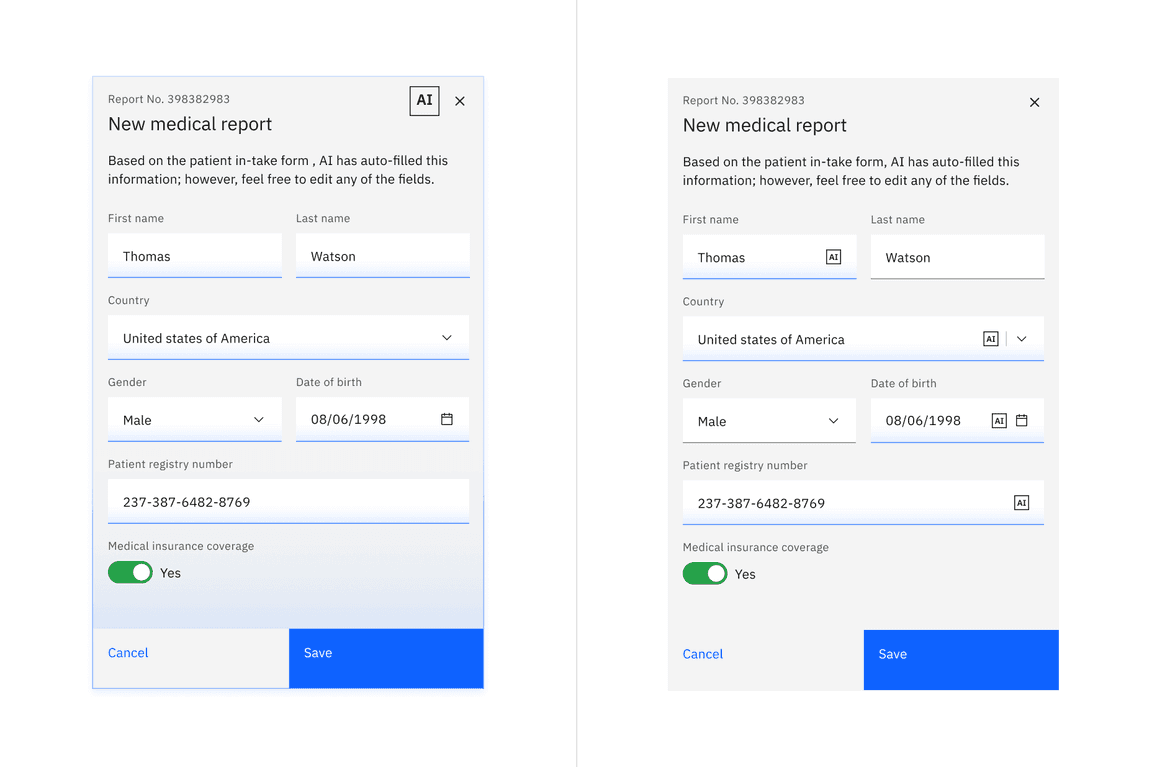Click the AI icon in the right Date of birth field

pos(998,421)
